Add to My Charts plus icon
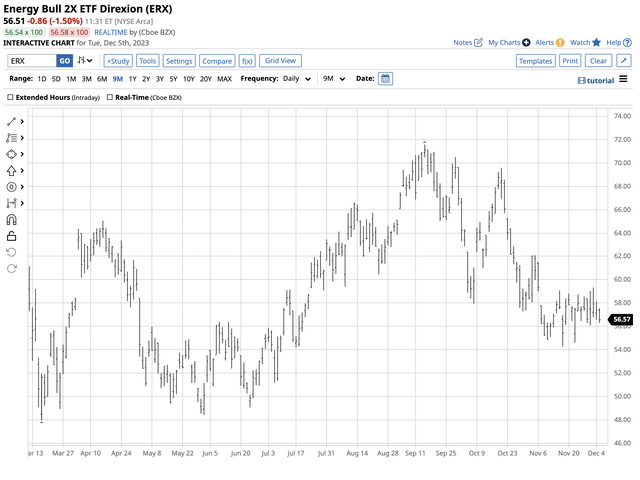 [526, 42]
